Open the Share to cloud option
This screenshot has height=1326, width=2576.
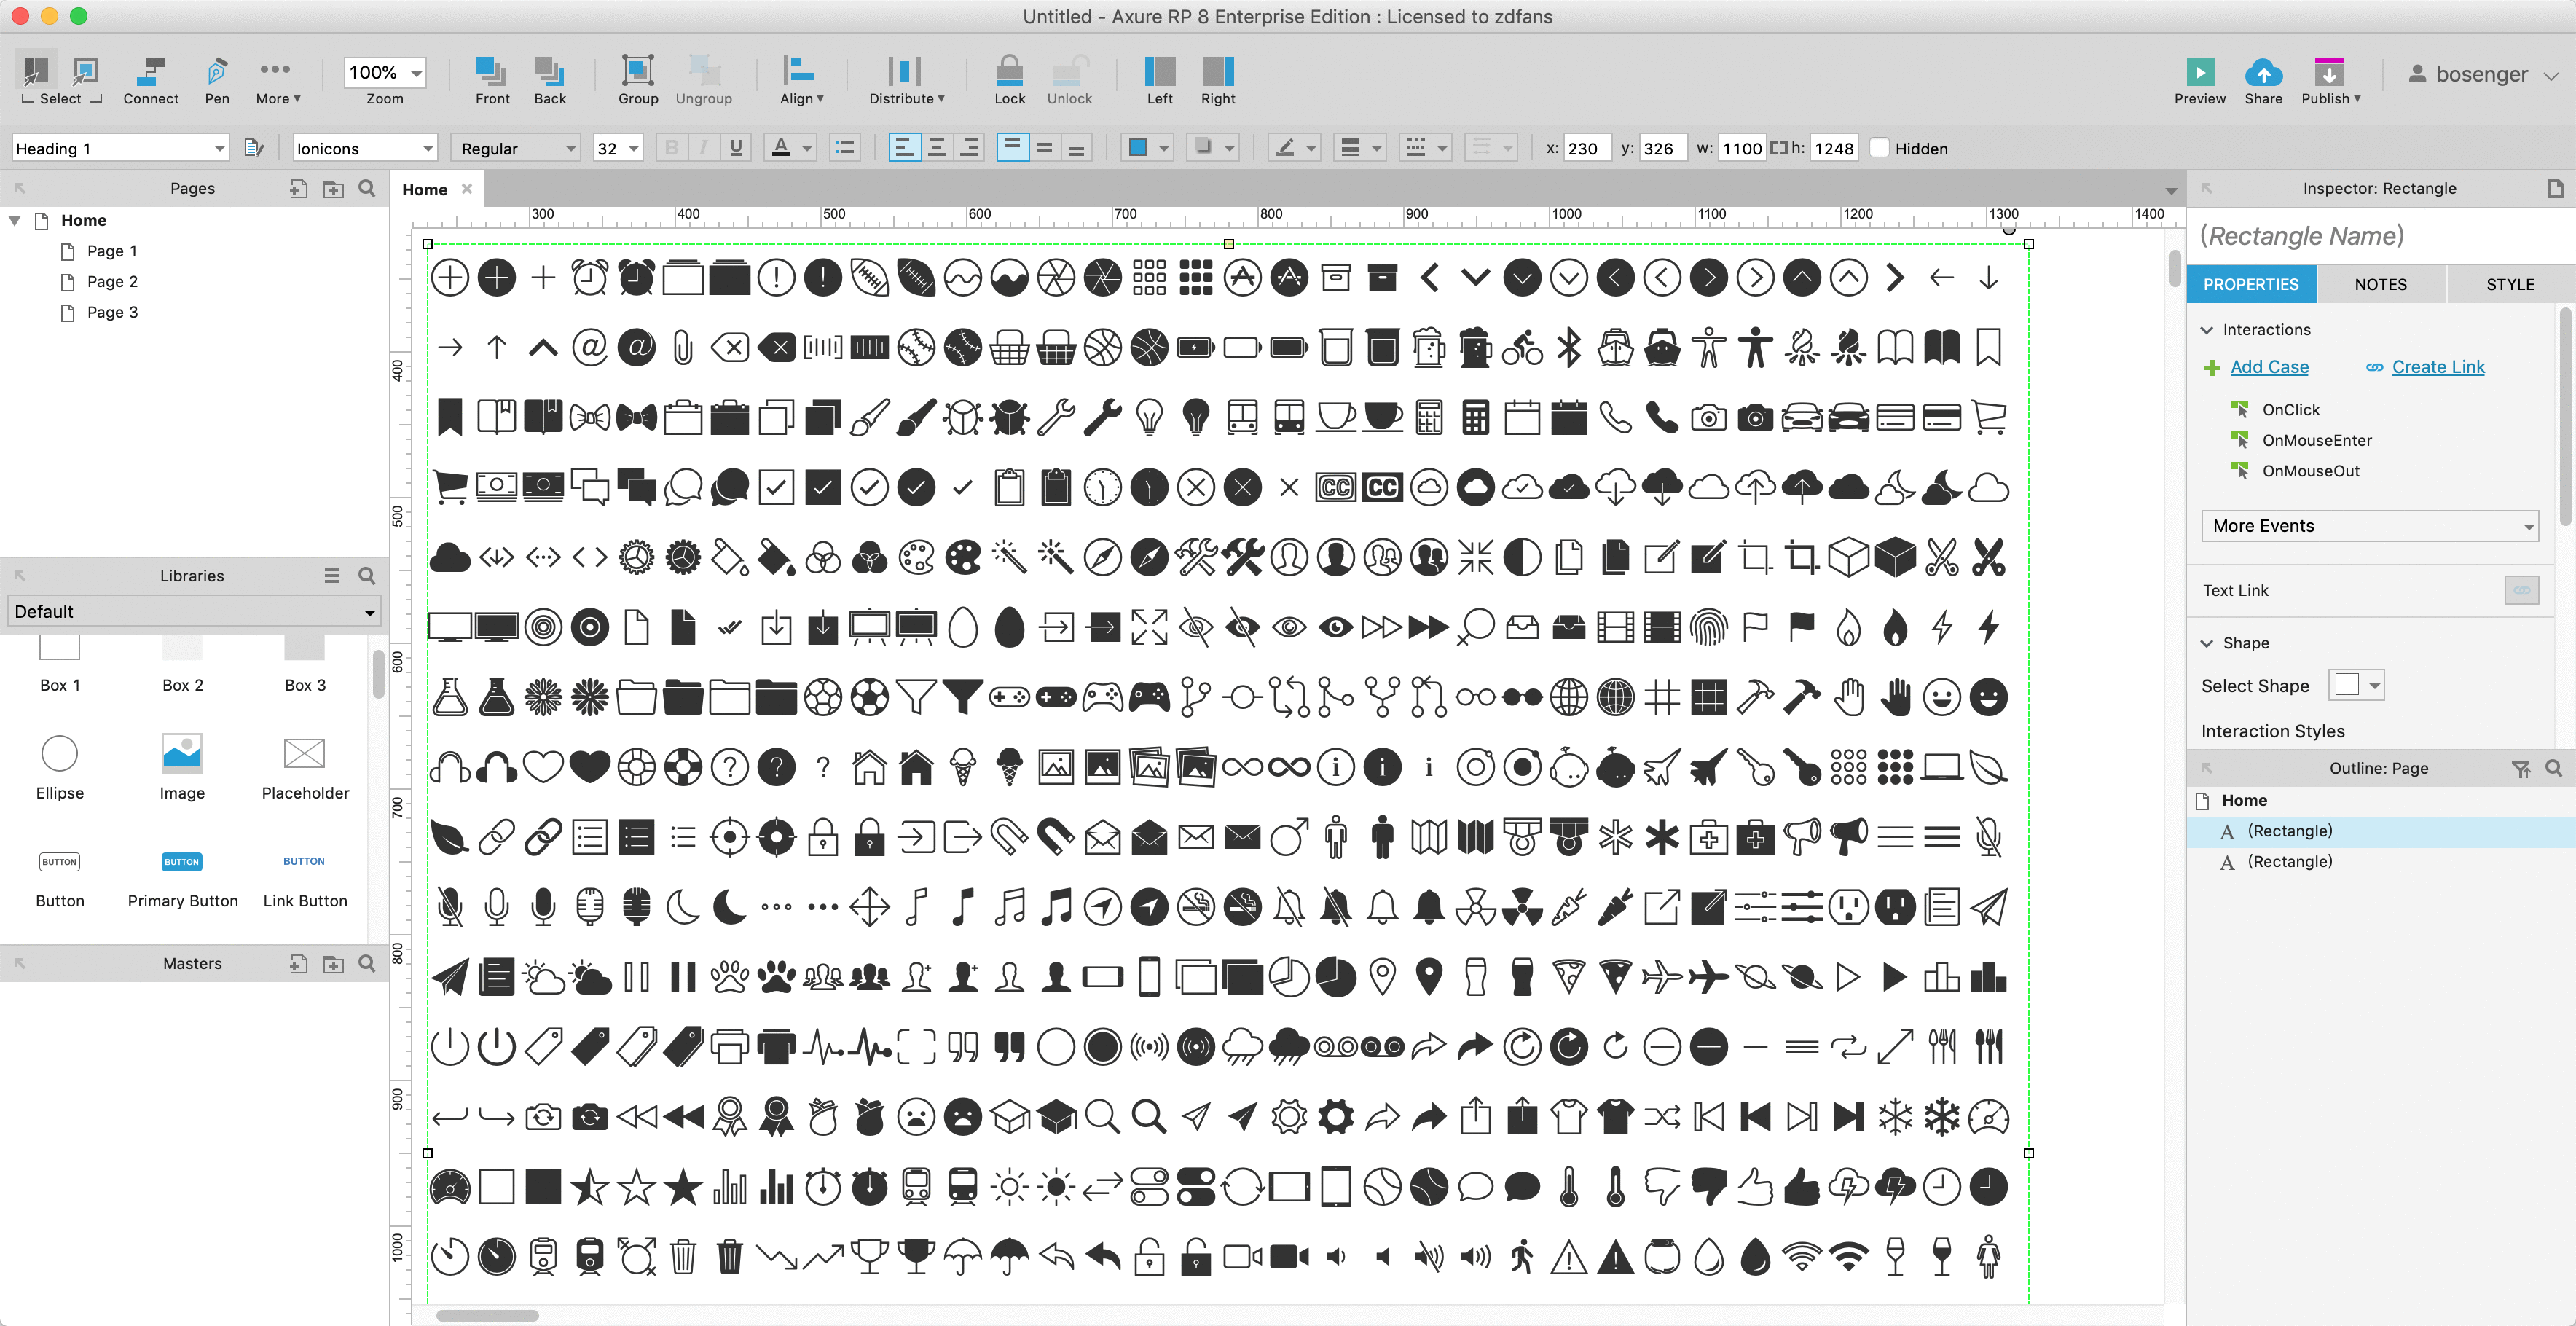coord(2263,80)
